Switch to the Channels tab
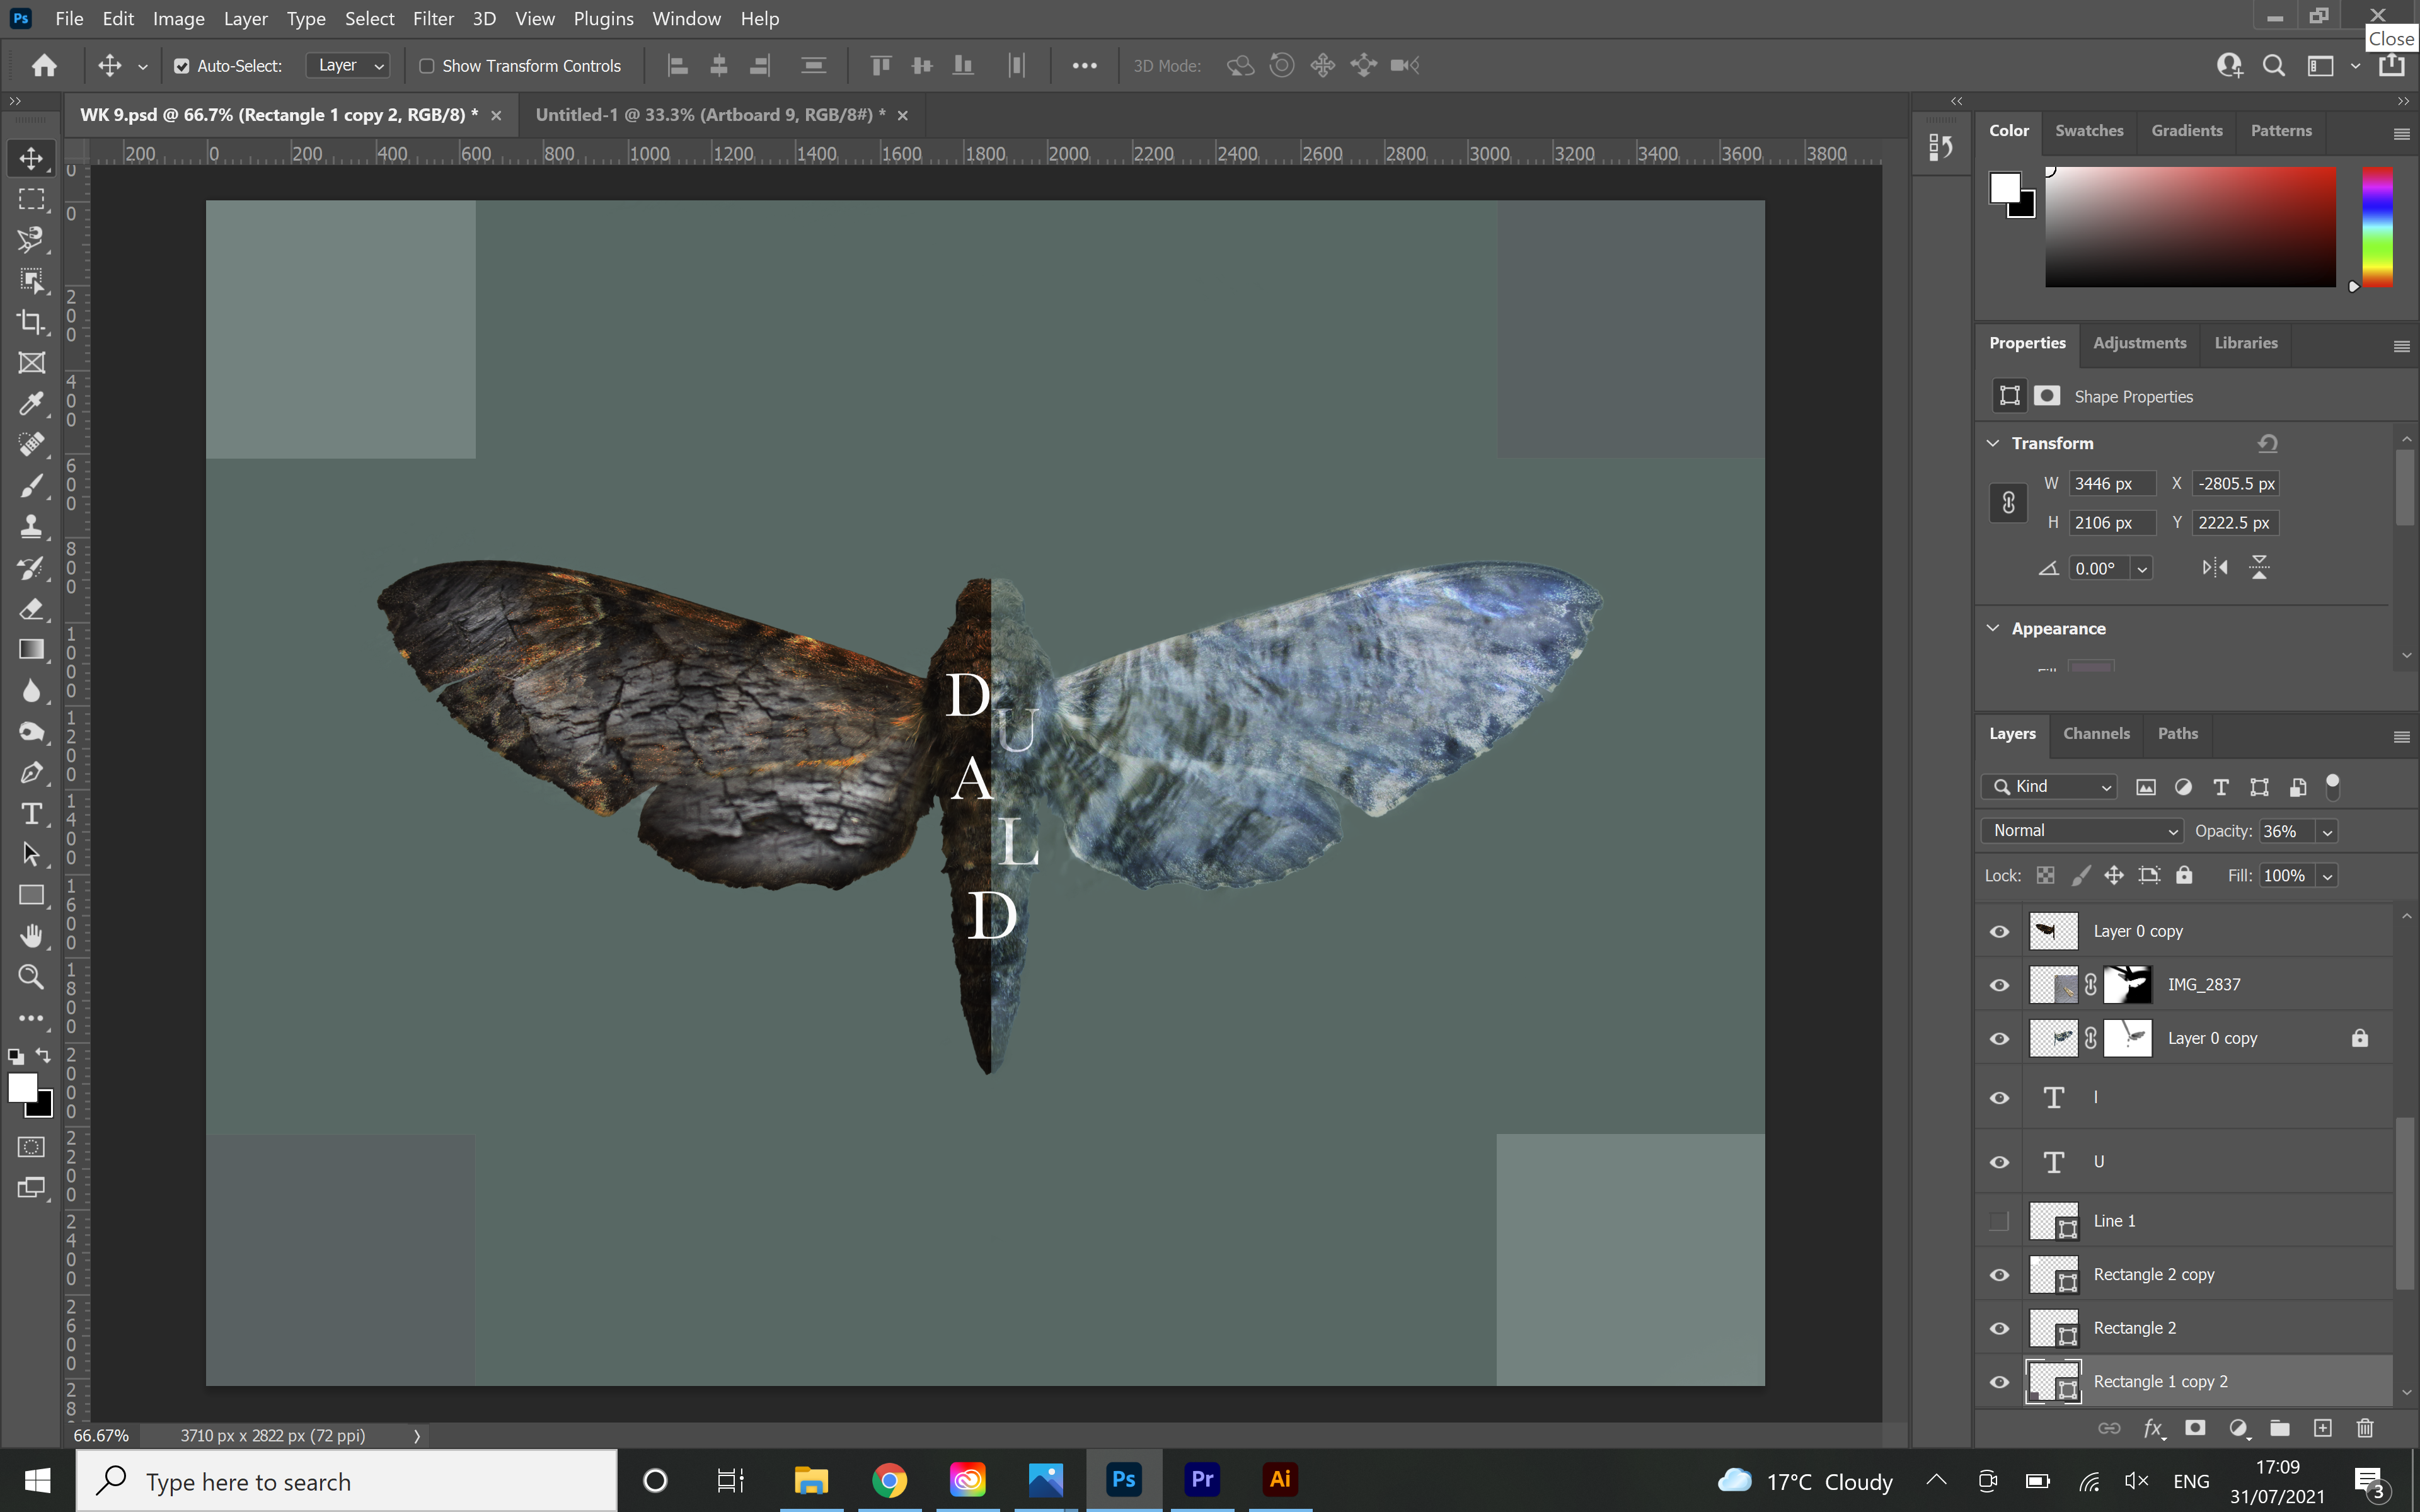Screen dimensions: 2420x1512 pos(2096,734)
